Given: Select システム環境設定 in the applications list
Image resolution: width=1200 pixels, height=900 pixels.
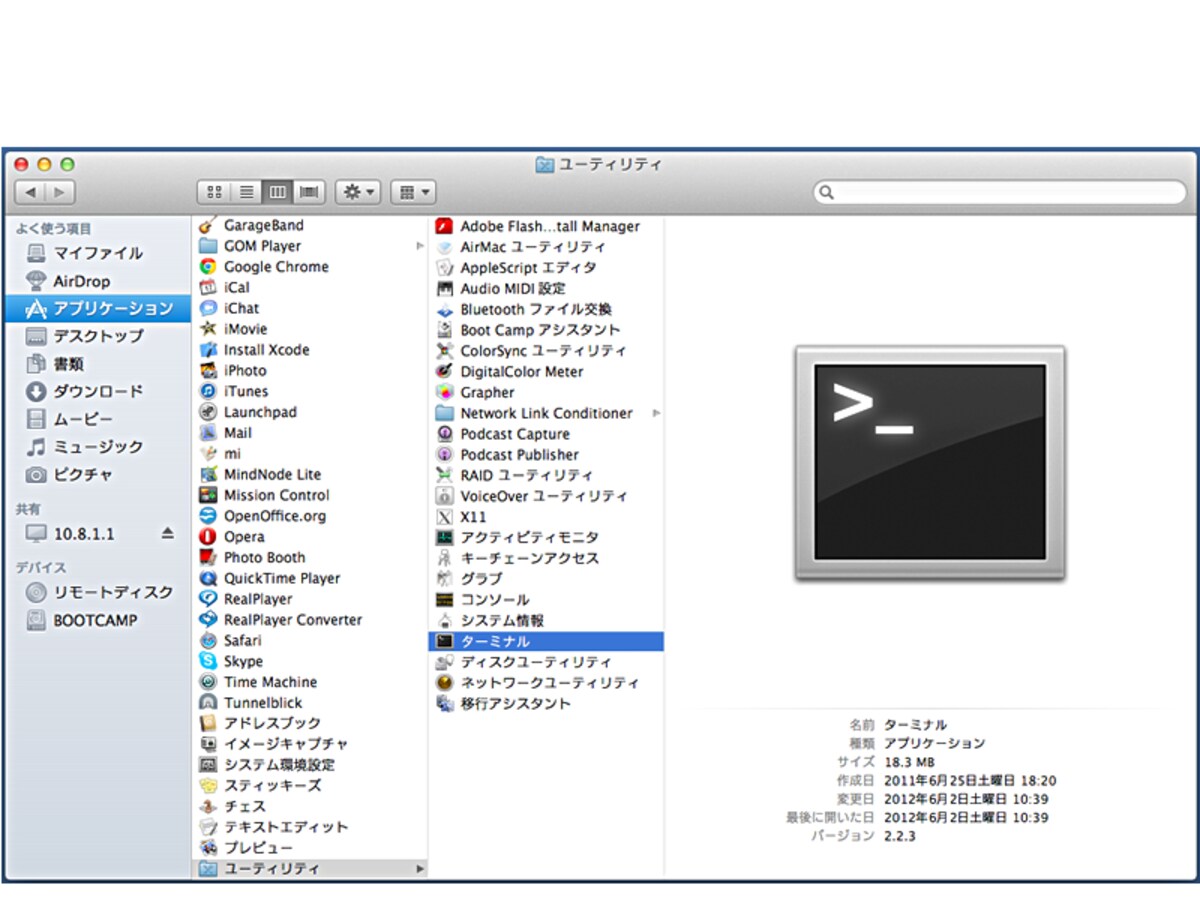Looking at the screenshot, I should tap(310, 765).
